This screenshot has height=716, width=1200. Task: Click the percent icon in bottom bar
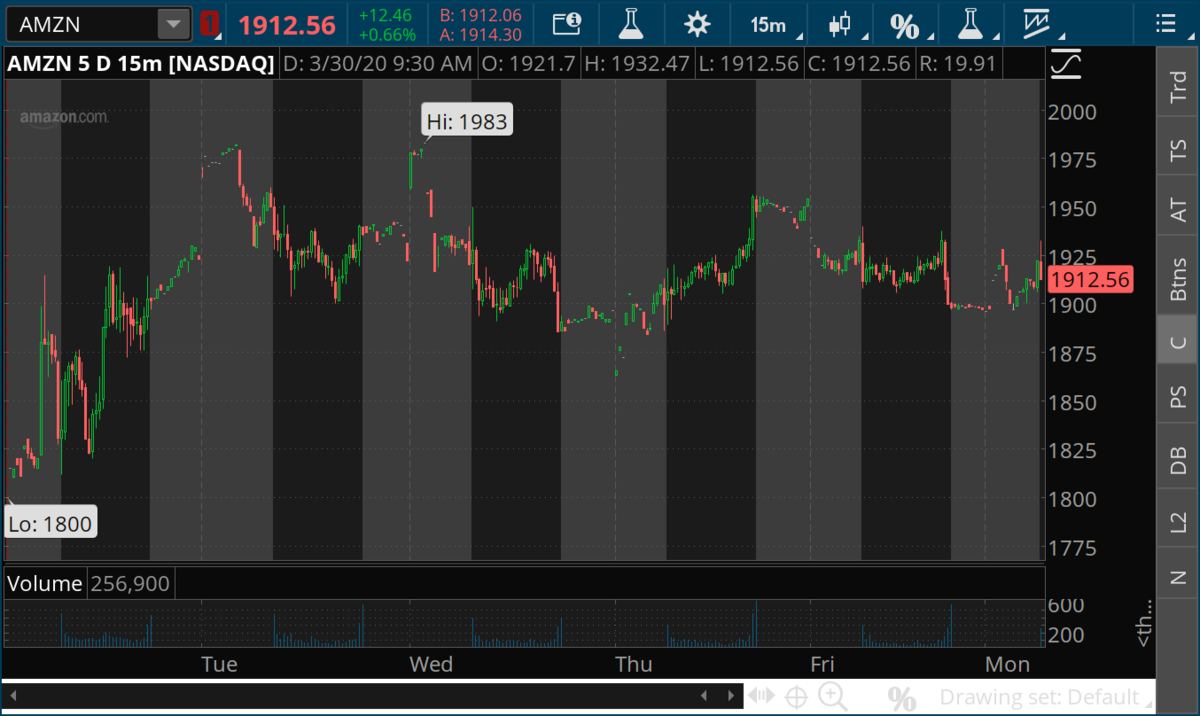(902, 697)
